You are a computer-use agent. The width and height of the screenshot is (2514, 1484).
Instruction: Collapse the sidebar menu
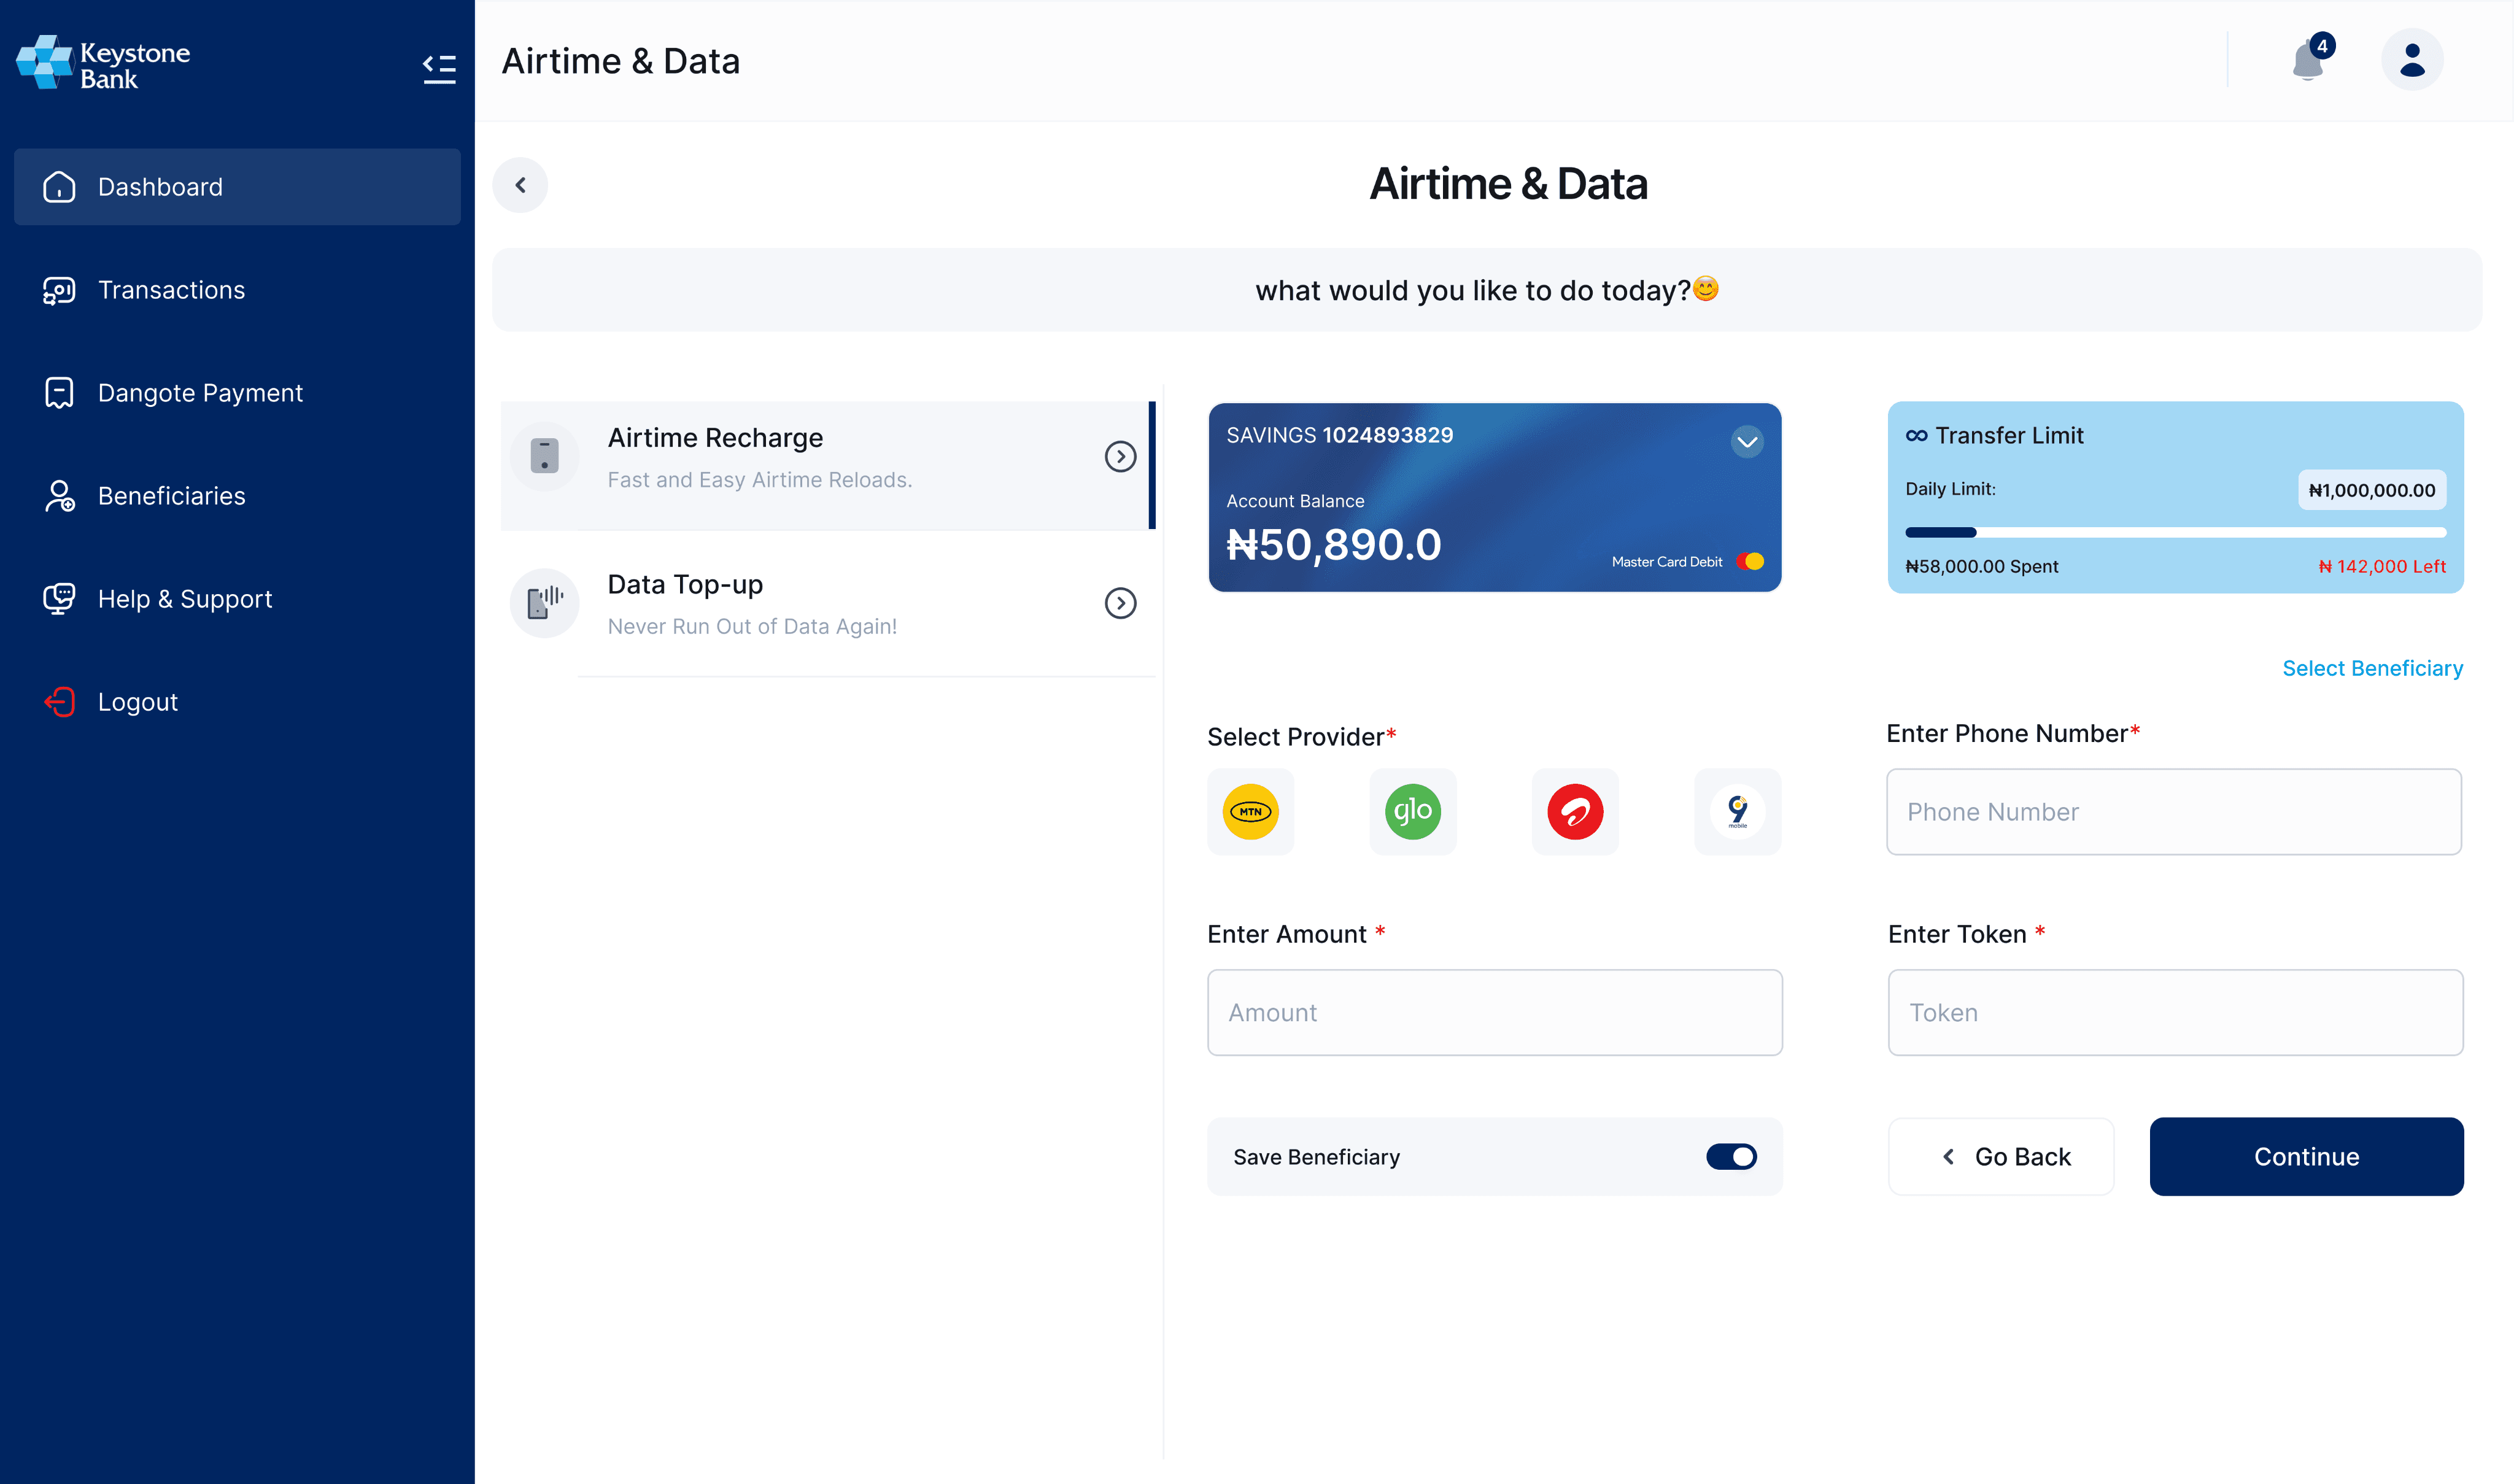click(x=439, y=68)
